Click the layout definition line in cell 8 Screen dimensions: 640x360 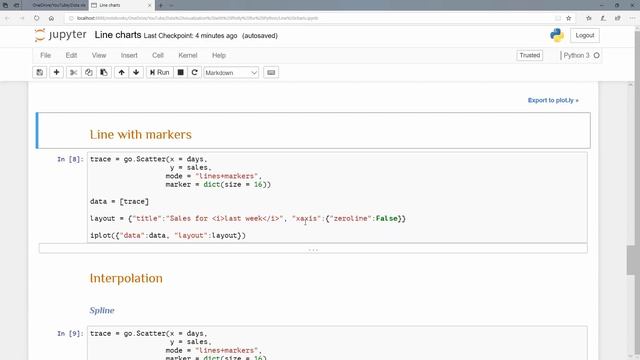[x=248, y=219]
